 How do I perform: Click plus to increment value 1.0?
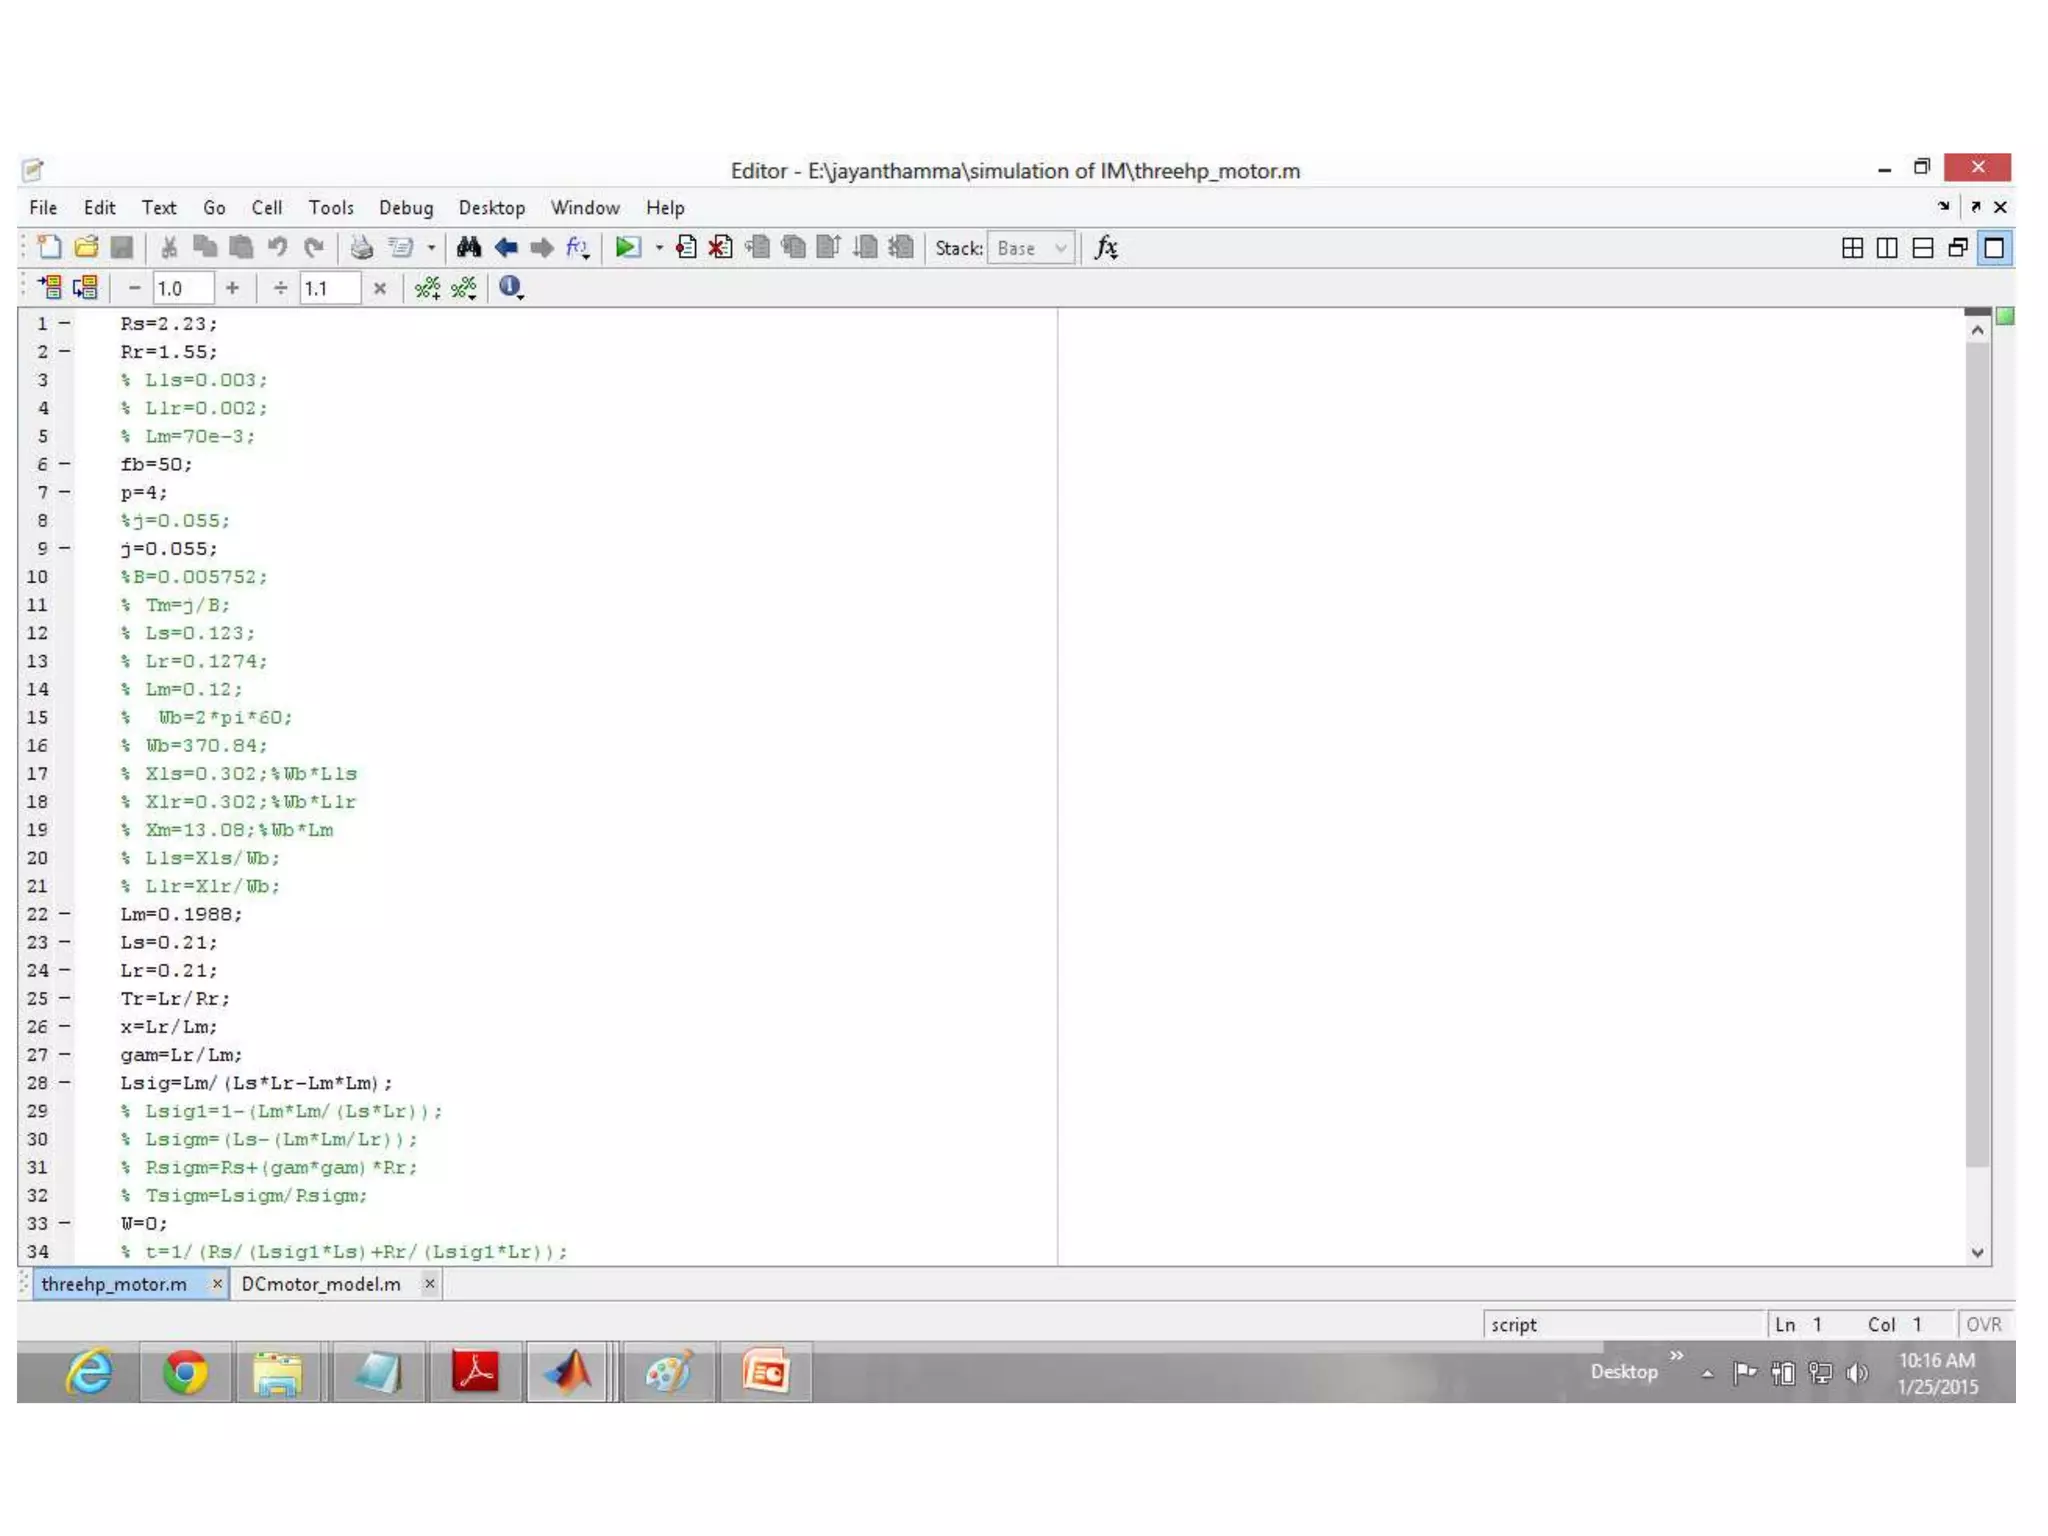point(232,288)
